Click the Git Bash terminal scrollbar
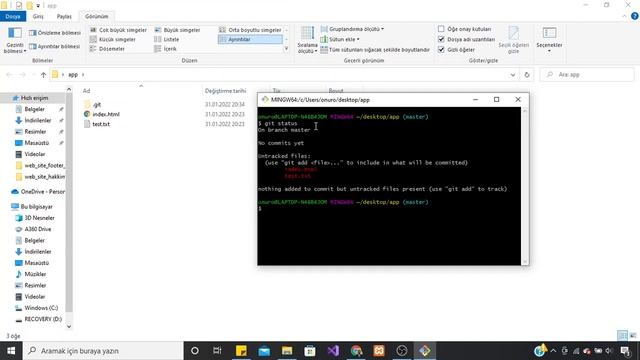640x360 pixels. (525, 186)
